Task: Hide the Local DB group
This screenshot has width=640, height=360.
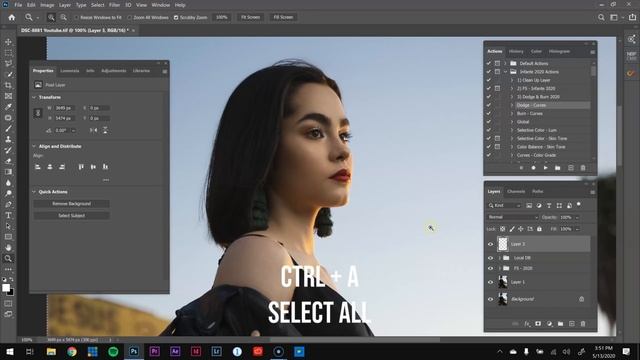Action: point(491,258)
